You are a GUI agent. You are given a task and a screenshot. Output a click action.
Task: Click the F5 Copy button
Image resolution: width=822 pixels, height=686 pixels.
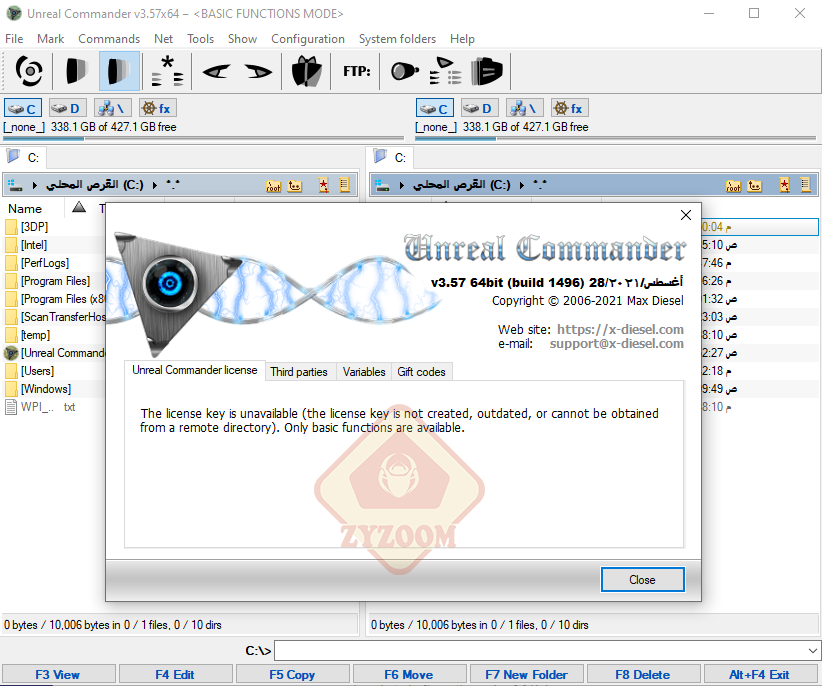click(x=292, y=674)
